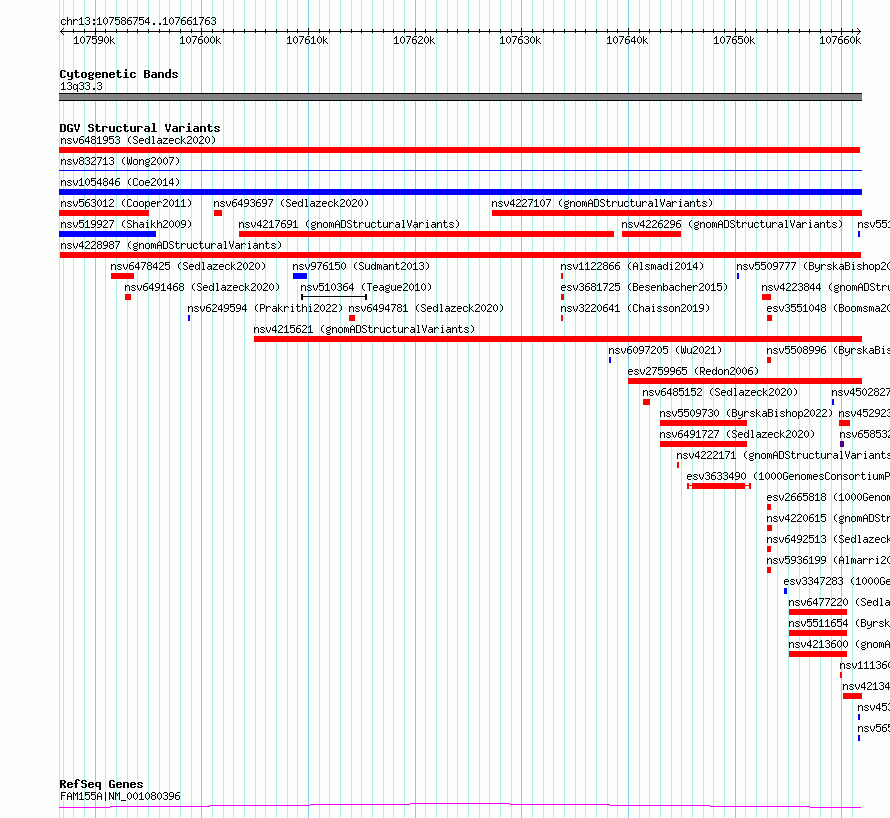Viewport: 890px width, 818px height.
Task: Open the nsv6492513 variant label
Action: point(828,539)
